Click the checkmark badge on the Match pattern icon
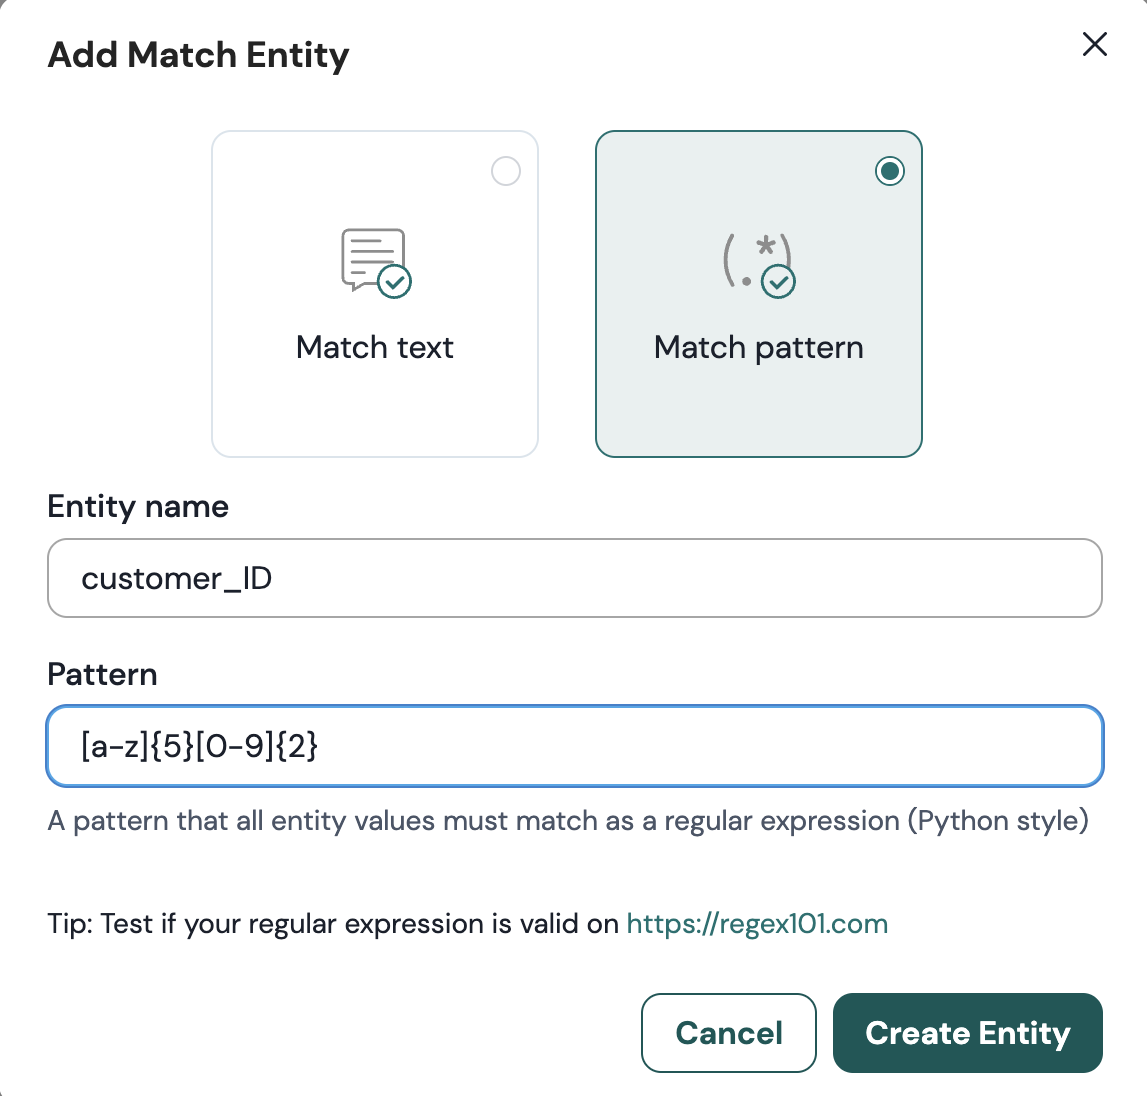 (x=779, y=284)
